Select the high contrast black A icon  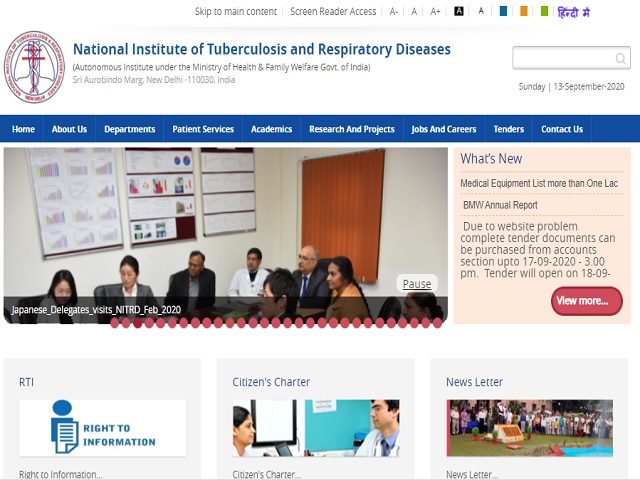pyautogui.click(x=459, y=11)
